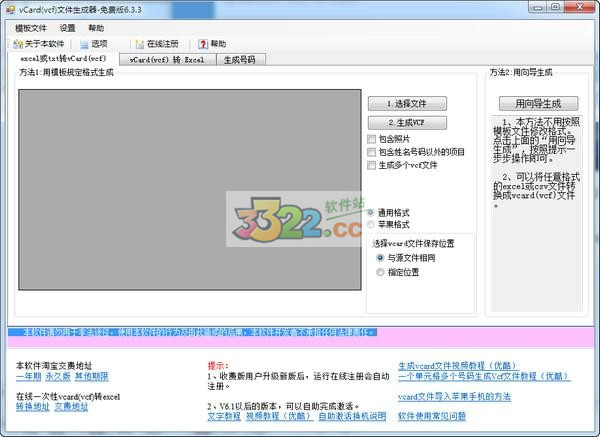Open 选项 from the toolbar
600x437 pixels.
[x=94, y=44]
